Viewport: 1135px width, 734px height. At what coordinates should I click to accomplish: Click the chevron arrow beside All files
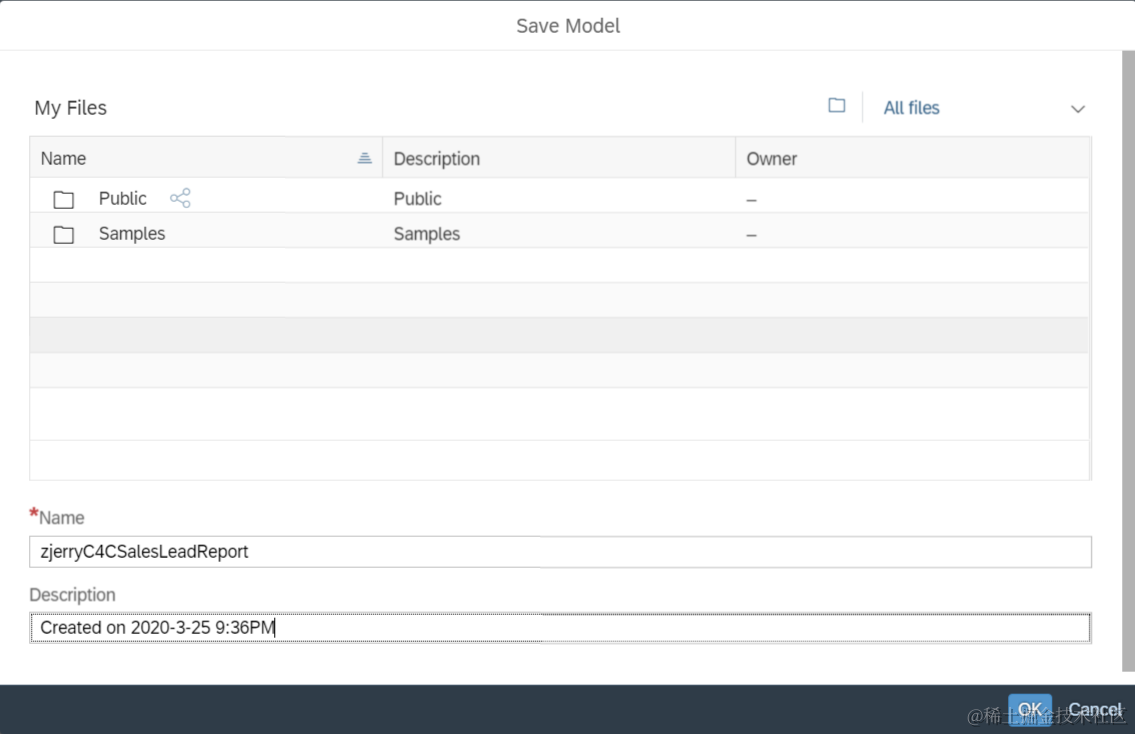[1078, 109]
